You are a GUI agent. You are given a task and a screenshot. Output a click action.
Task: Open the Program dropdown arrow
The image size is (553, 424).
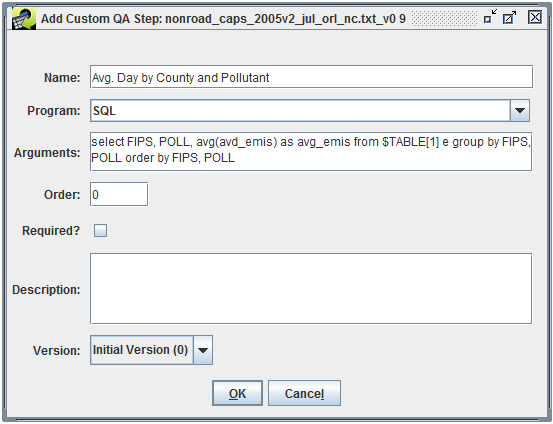pos(519,111)
